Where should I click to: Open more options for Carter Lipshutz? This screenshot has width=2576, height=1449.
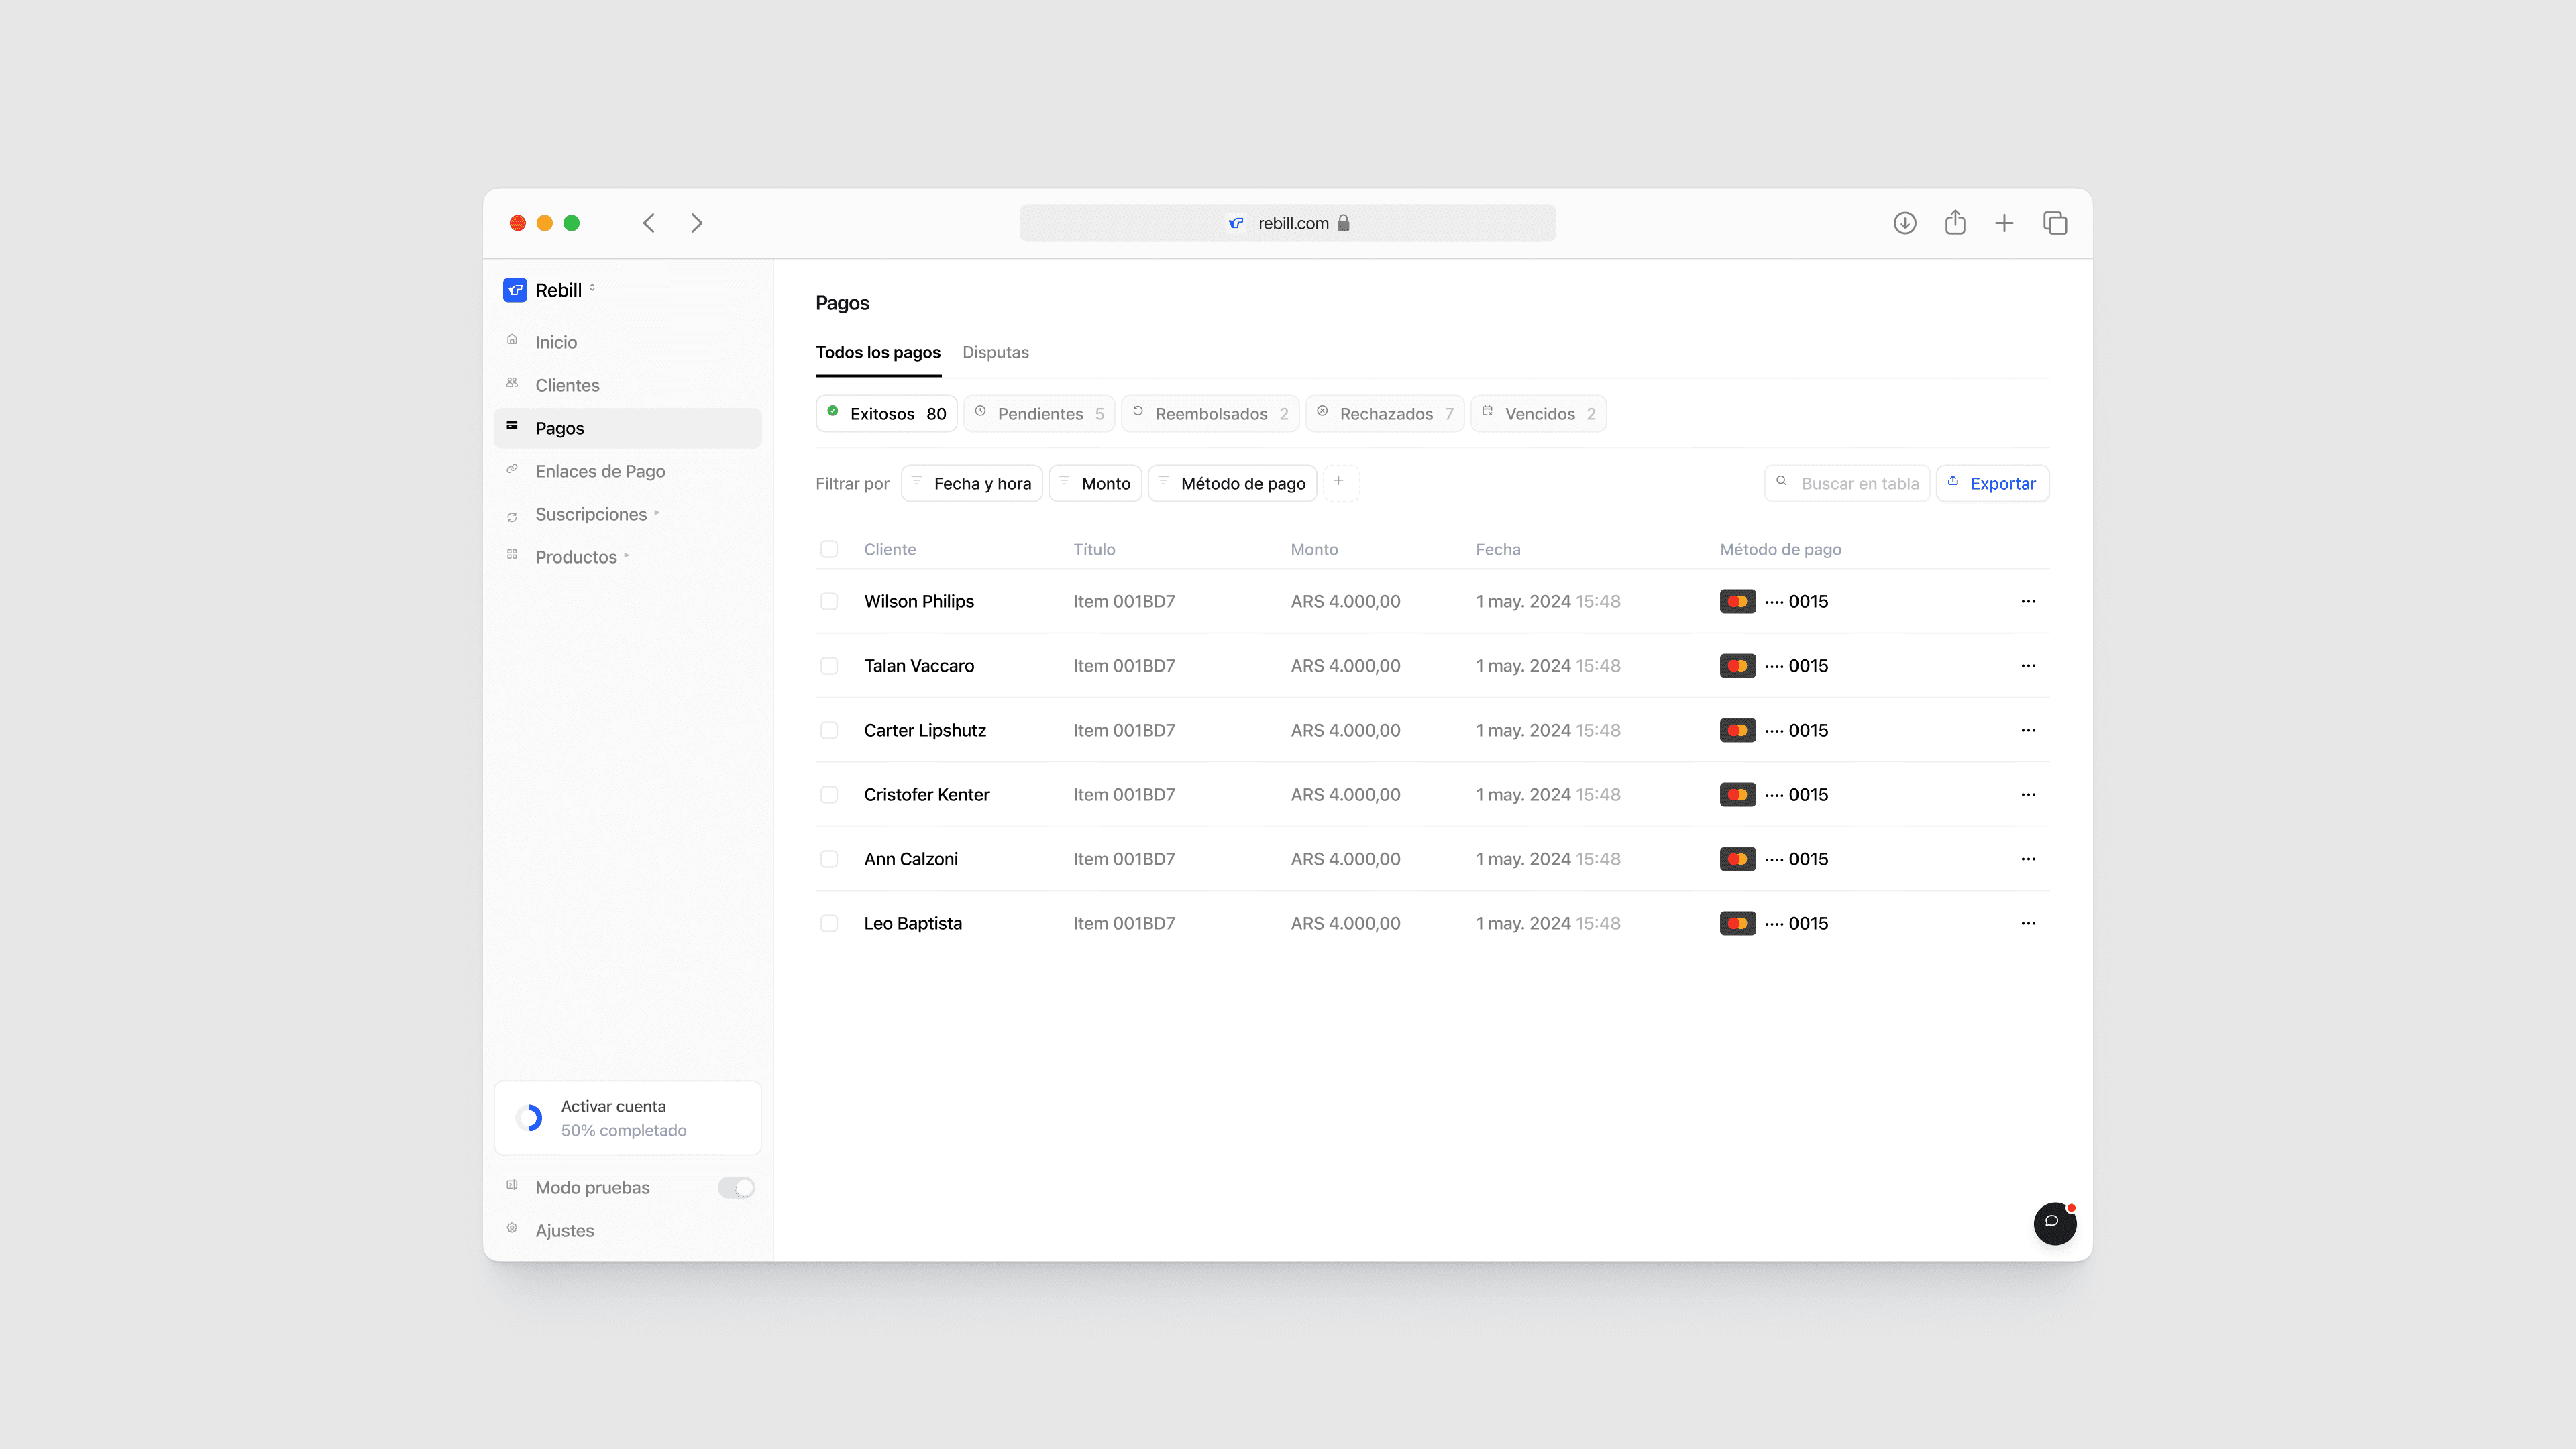(2028, 730)
